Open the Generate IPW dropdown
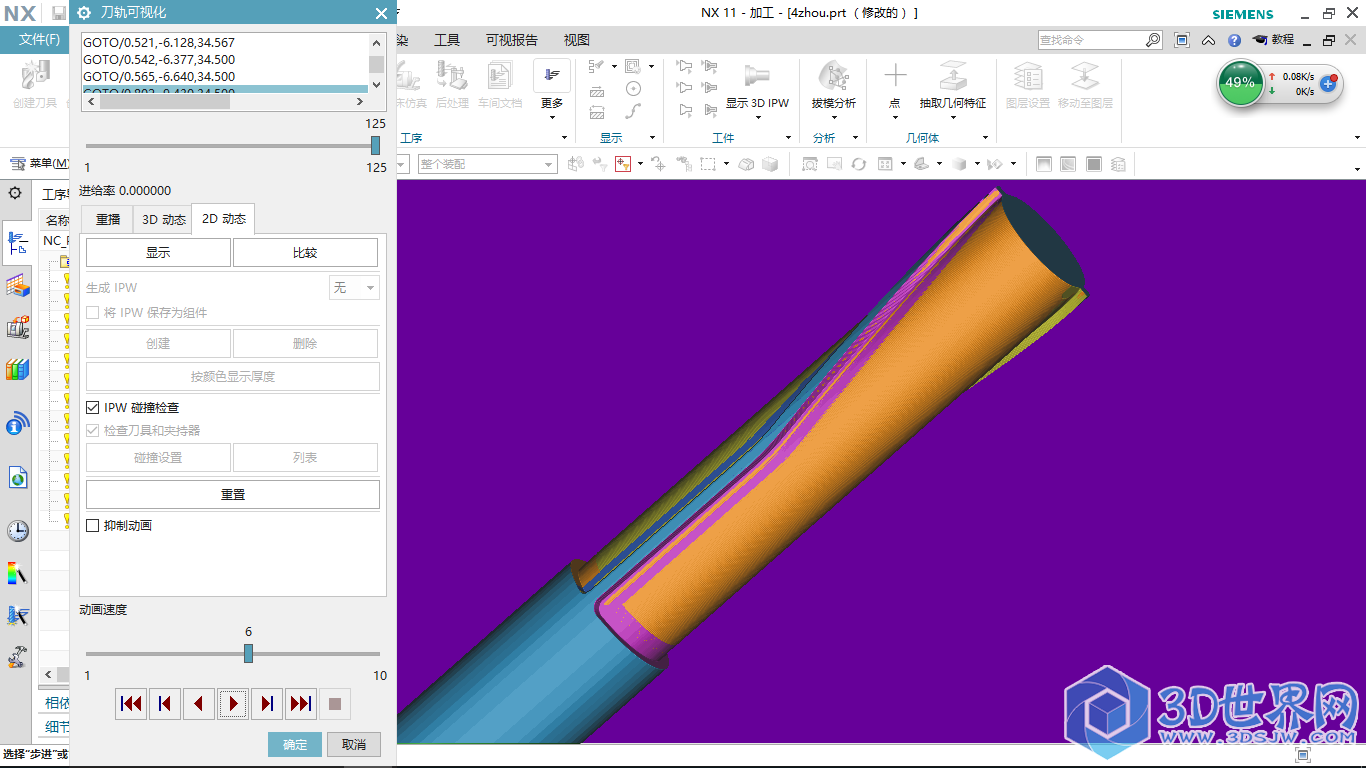 354,287
